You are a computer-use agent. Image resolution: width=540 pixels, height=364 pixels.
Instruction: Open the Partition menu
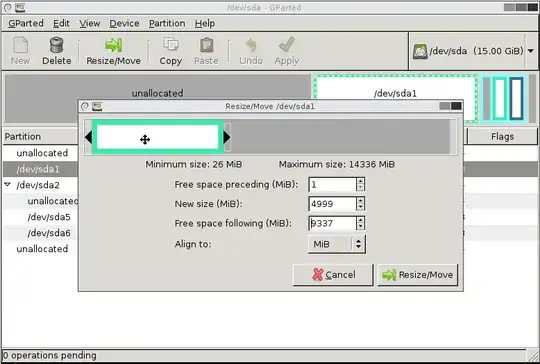[167, 23]
